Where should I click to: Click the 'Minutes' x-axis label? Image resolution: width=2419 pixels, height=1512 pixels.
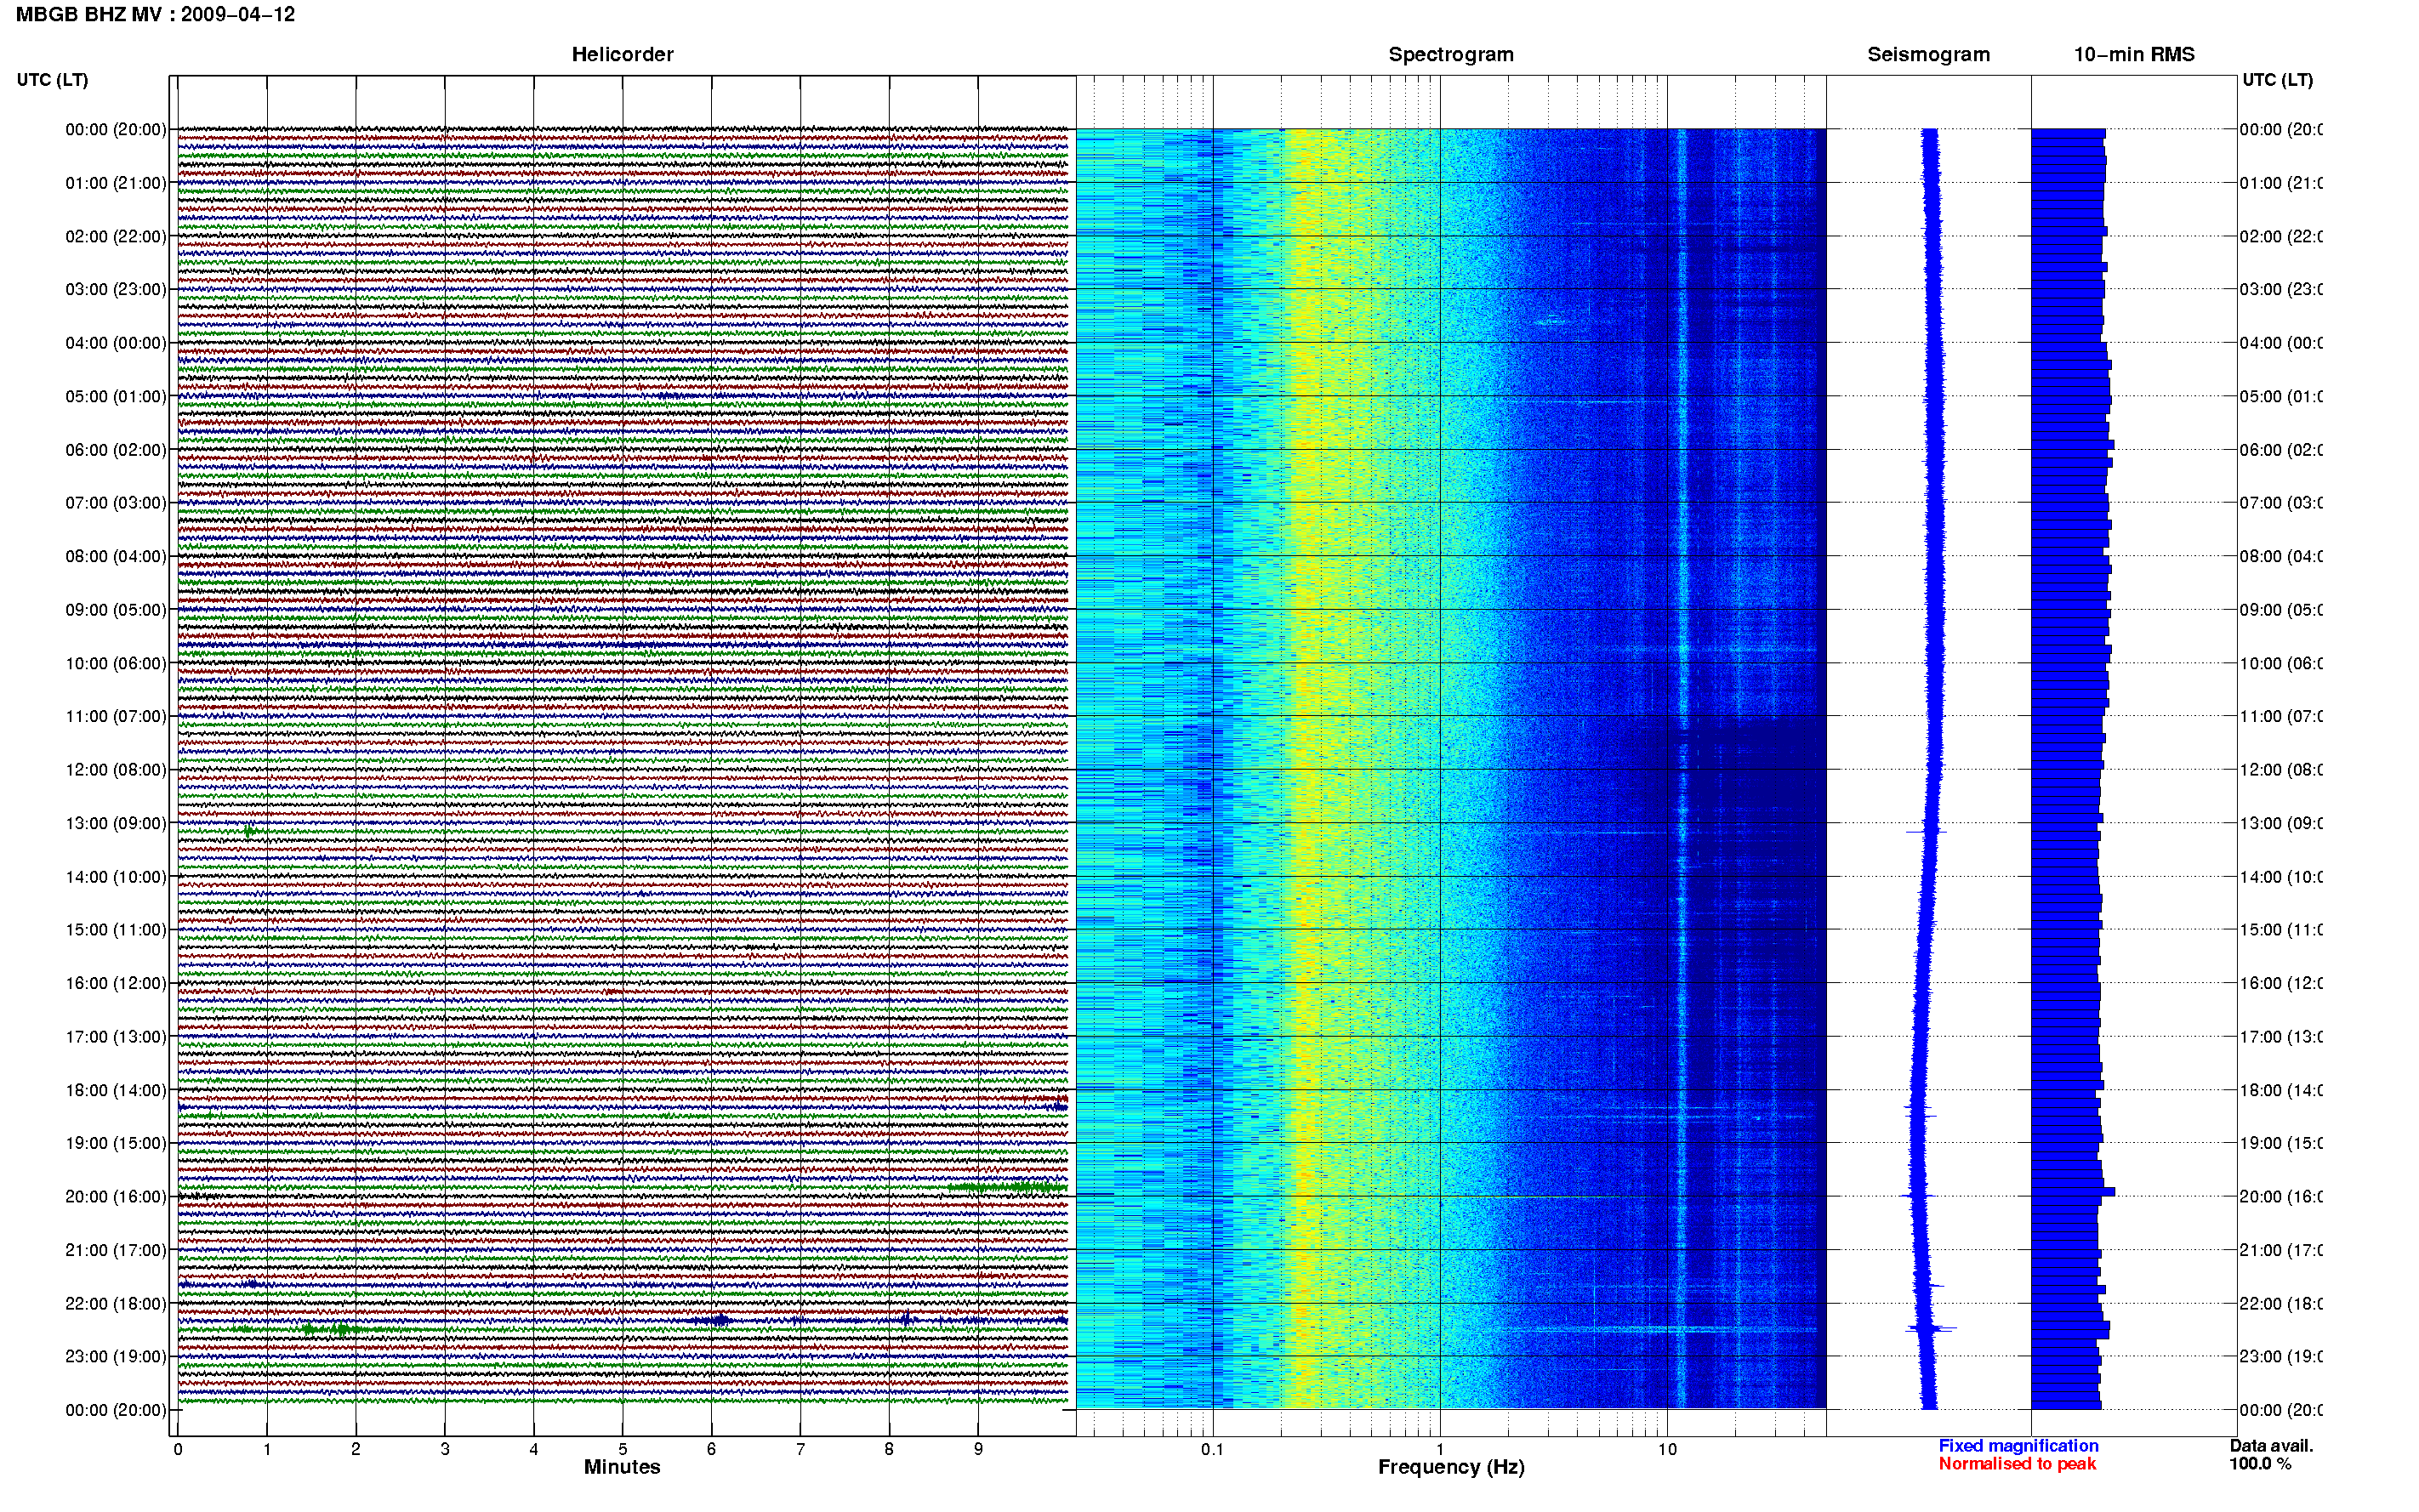click(622, 1467)
